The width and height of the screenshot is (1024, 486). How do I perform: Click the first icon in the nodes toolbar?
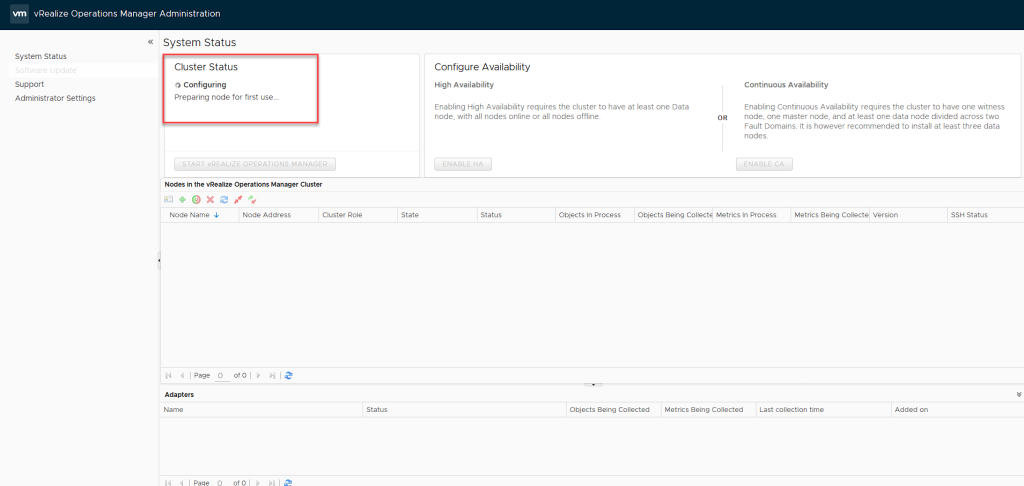point(169,200)
